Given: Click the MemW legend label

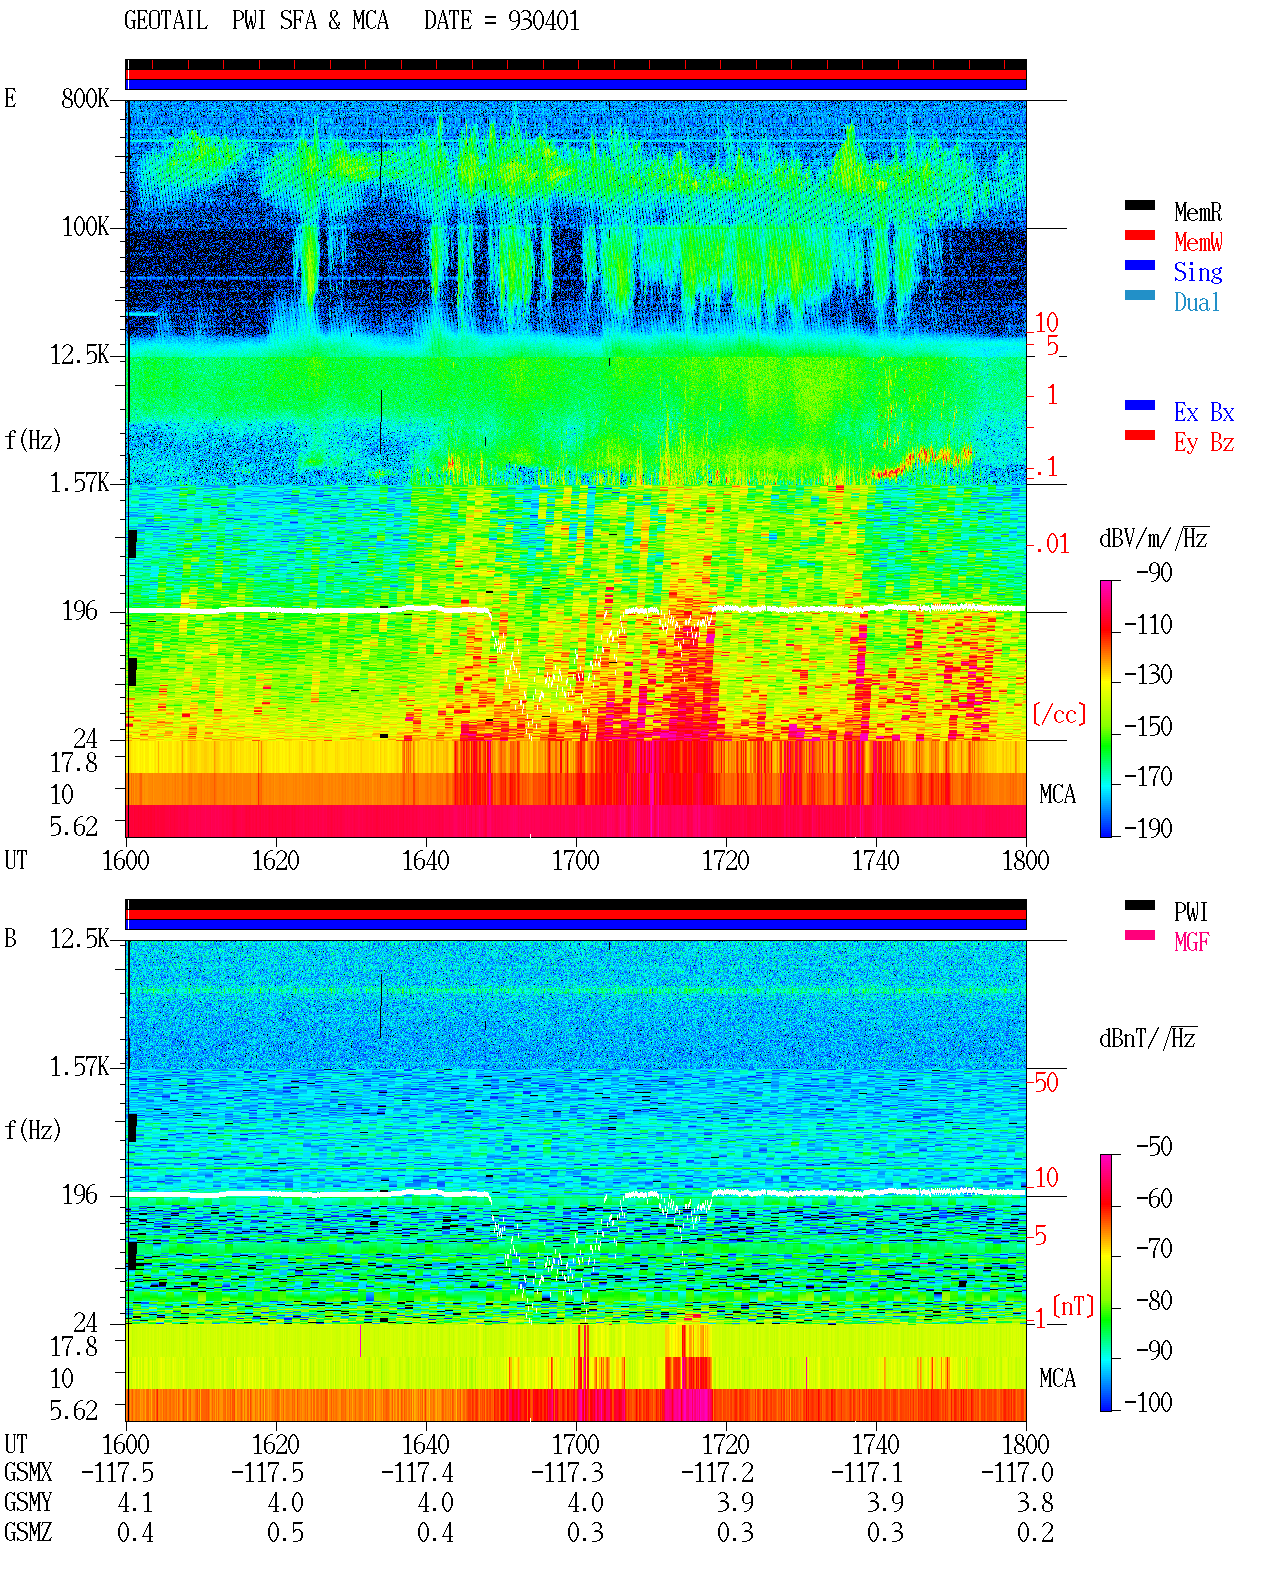Looking at the screenshot, I should point(1198,242).
